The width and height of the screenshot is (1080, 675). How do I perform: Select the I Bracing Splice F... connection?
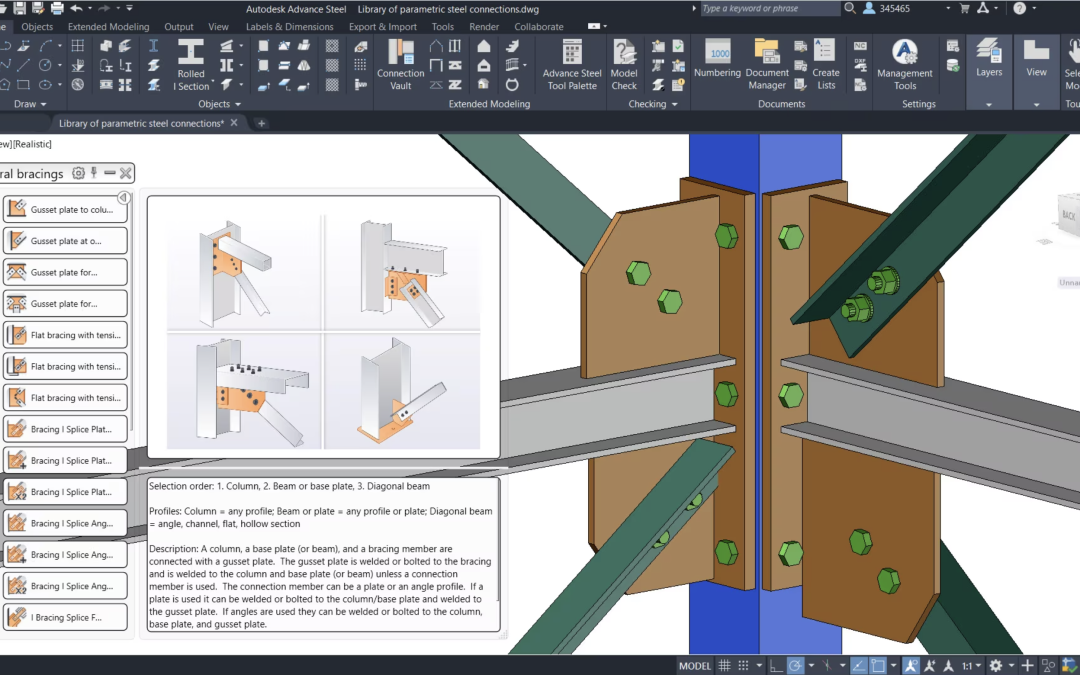(x=65, y=617)
